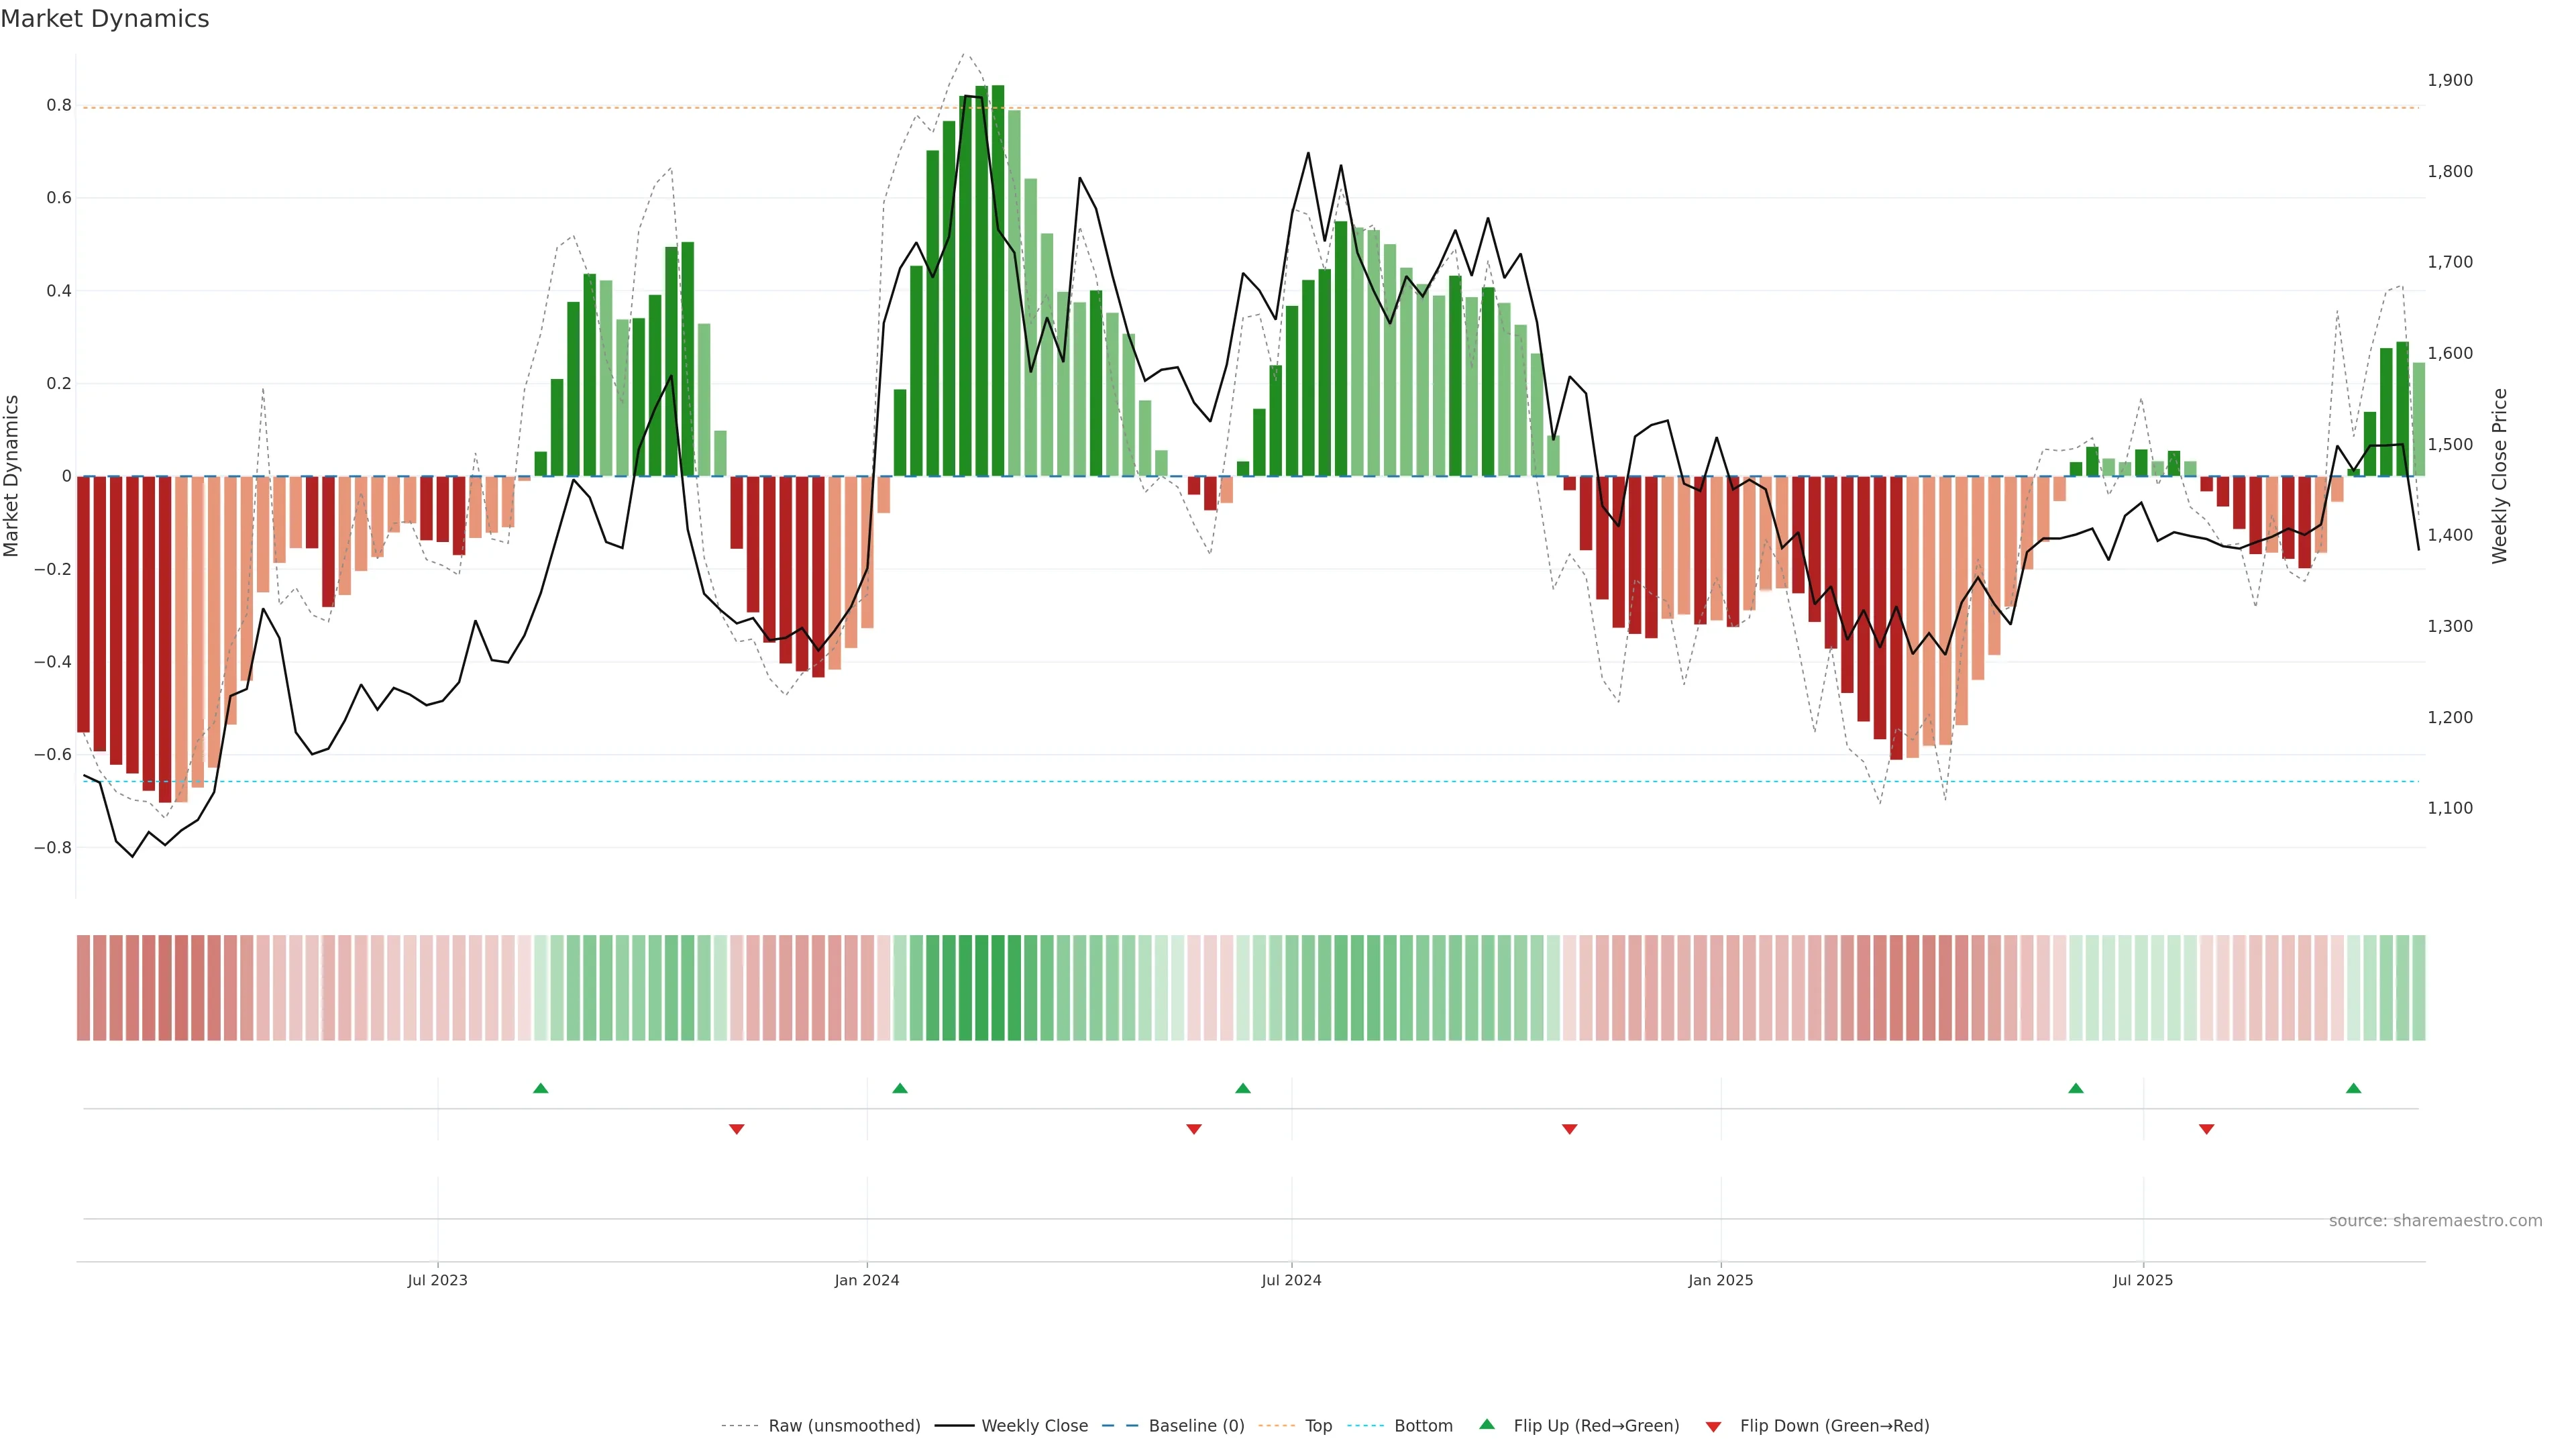Click the Flip Down red triangle legend icon
The height and width of the screenshot is (1449, 2576).
pos(1713,1426)
